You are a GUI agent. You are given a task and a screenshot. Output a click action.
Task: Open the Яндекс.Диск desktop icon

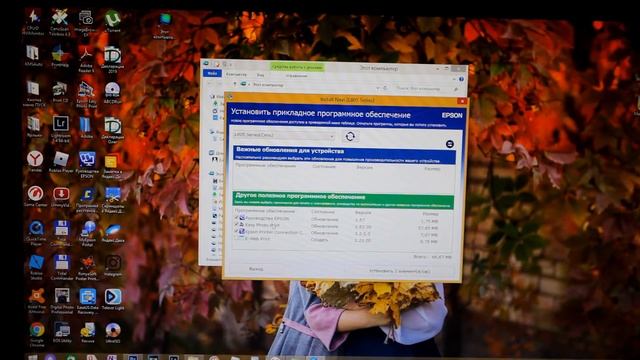point(113,232)
